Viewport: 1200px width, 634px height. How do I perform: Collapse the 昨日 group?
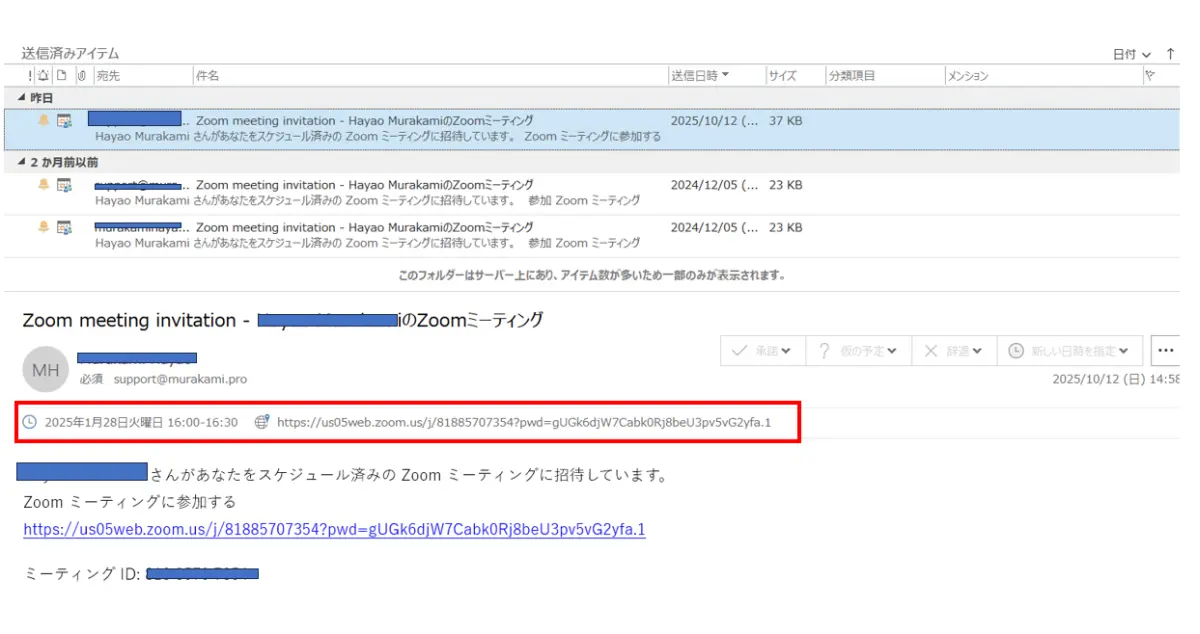(23, 98)
